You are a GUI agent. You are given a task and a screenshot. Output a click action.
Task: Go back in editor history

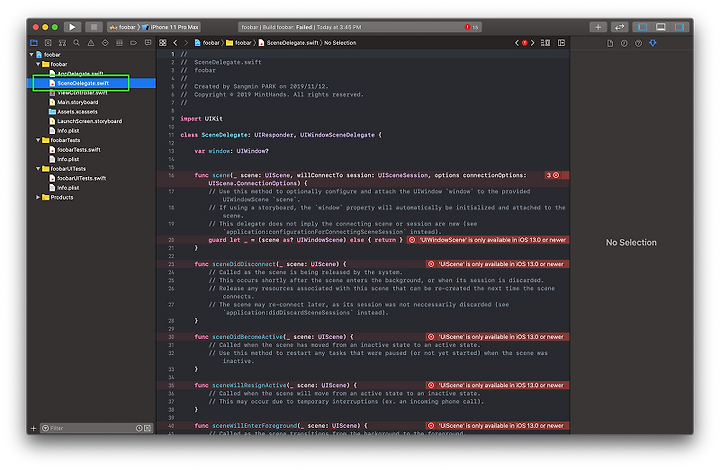pos(175,43)
